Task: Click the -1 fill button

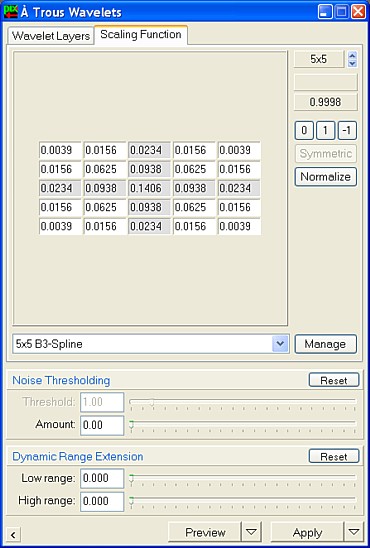Action: [x=347, y=130]
